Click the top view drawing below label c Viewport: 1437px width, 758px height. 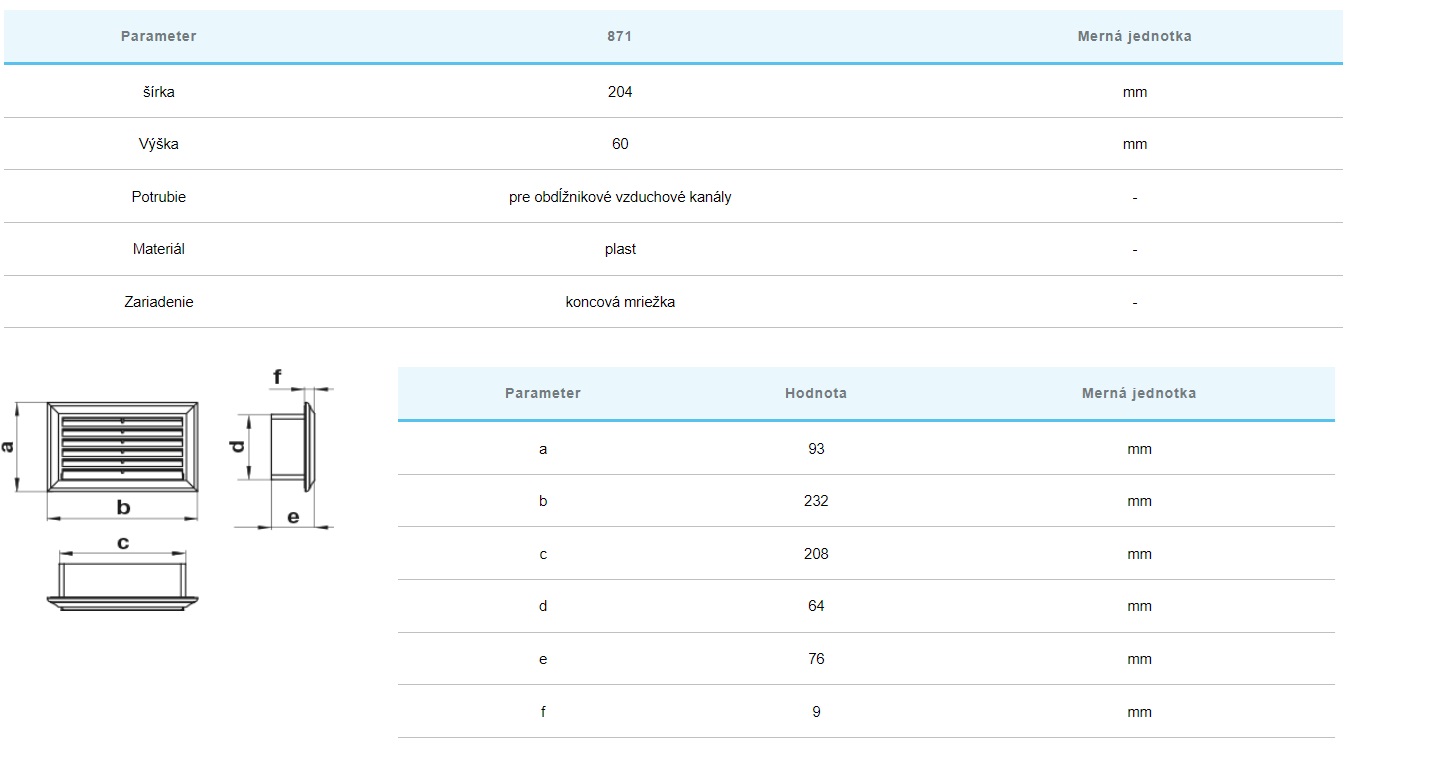[x=122, y=585]
